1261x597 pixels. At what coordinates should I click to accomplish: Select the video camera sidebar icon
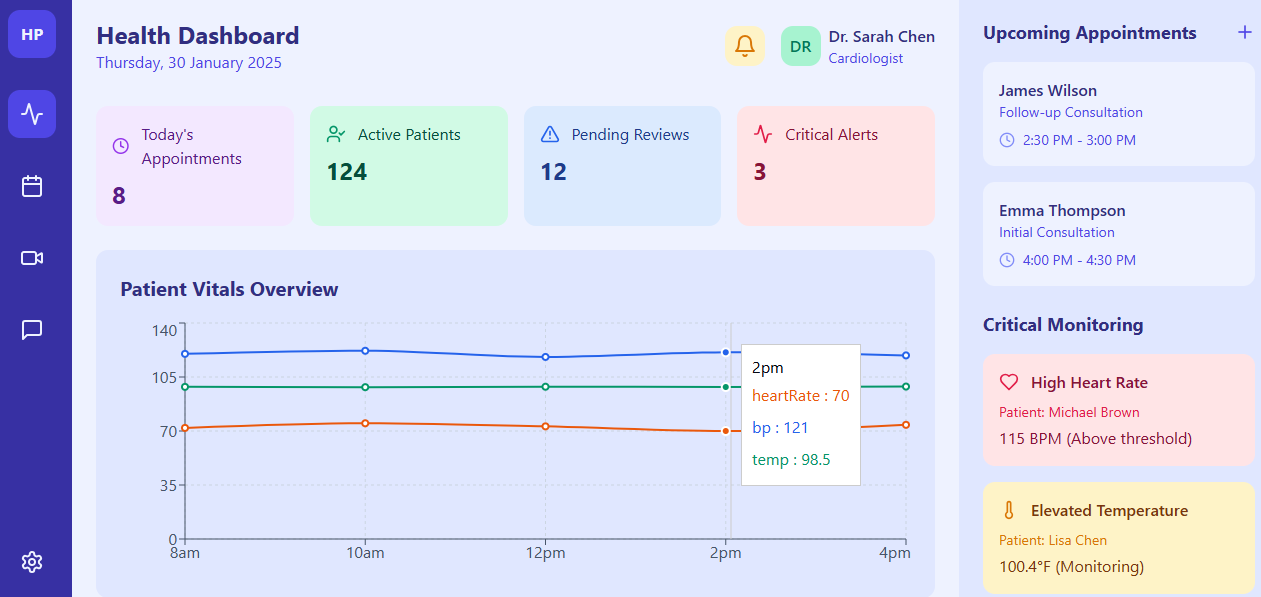point(32,258)
